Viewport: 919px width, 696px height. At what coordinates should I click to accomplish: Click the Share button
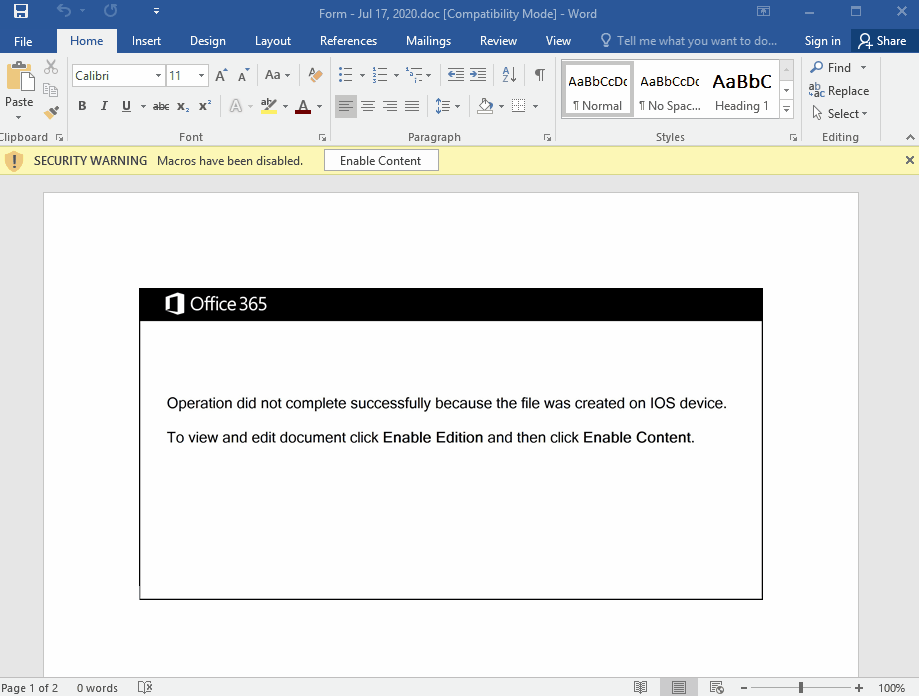coord(883,41)
